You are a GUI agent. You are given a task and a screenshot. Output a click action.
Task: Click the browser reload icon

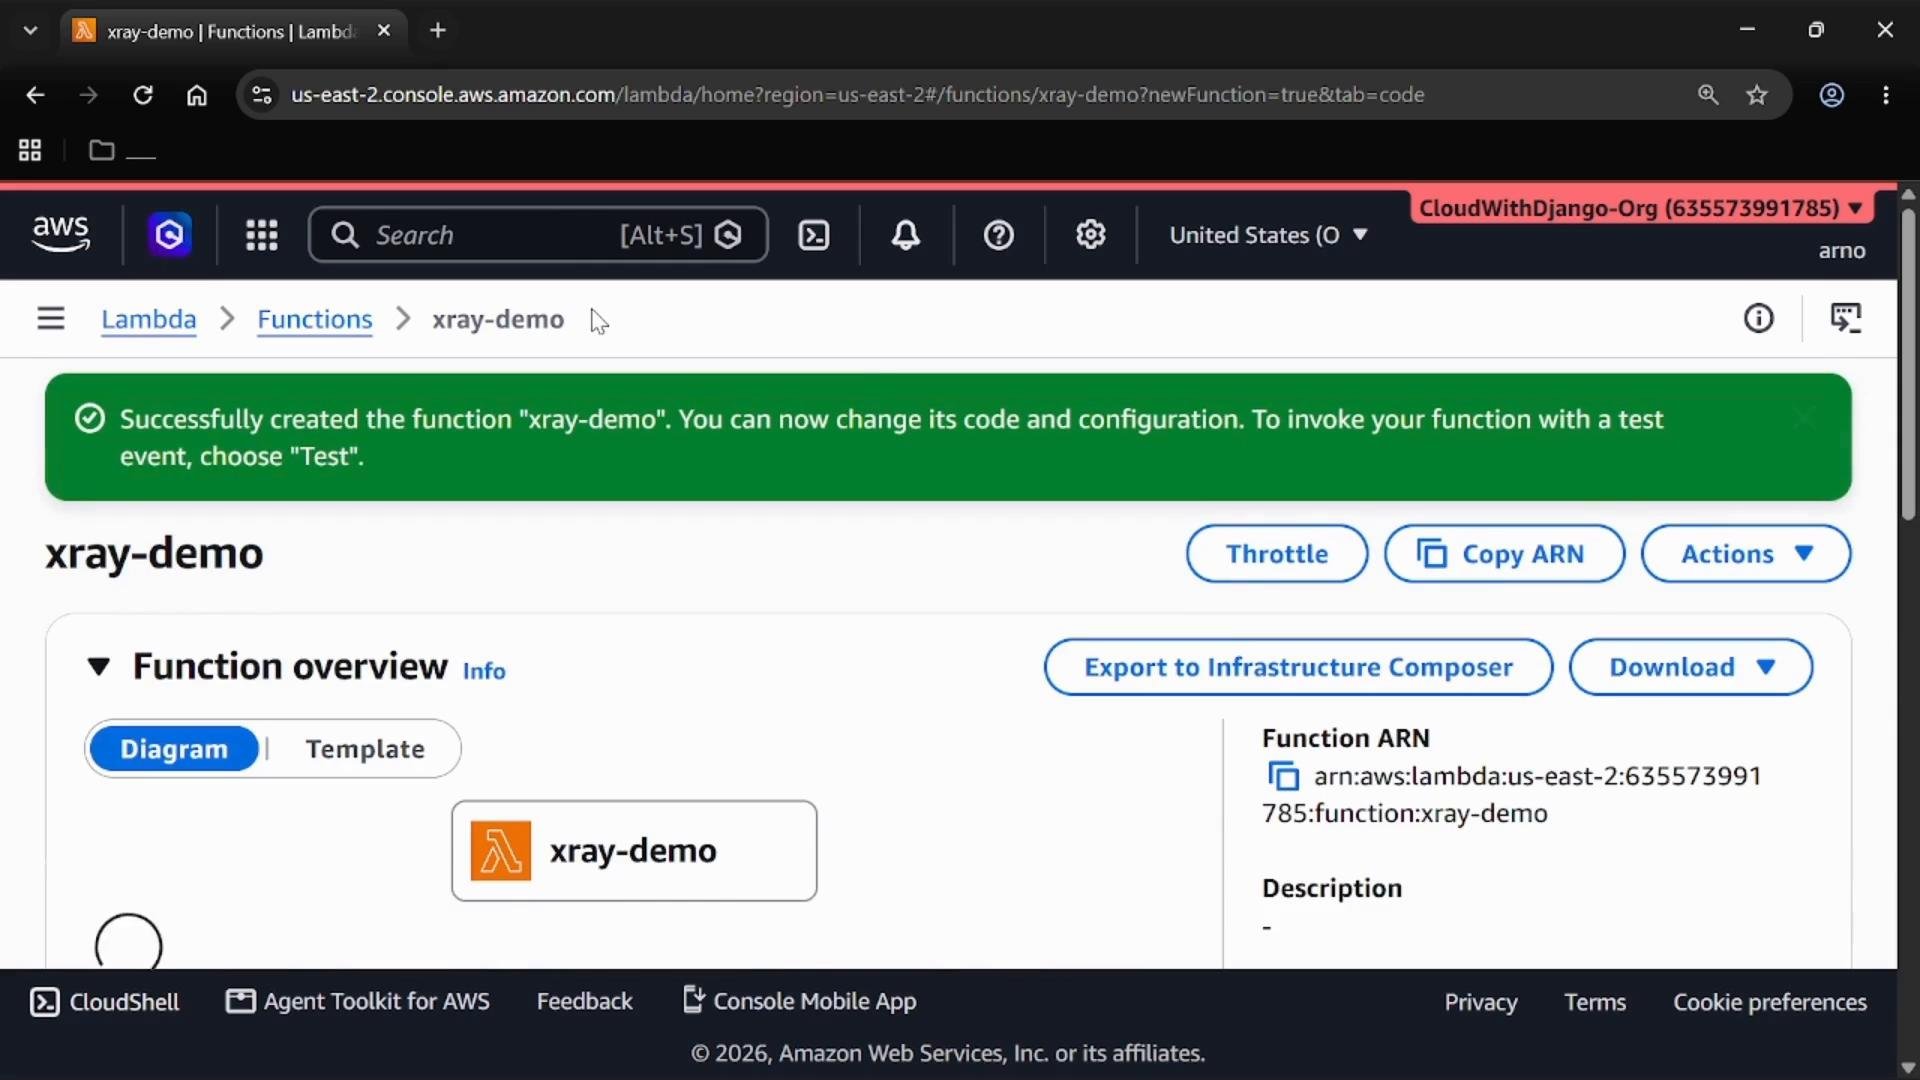pyautogui.click(x=143, y=95)
